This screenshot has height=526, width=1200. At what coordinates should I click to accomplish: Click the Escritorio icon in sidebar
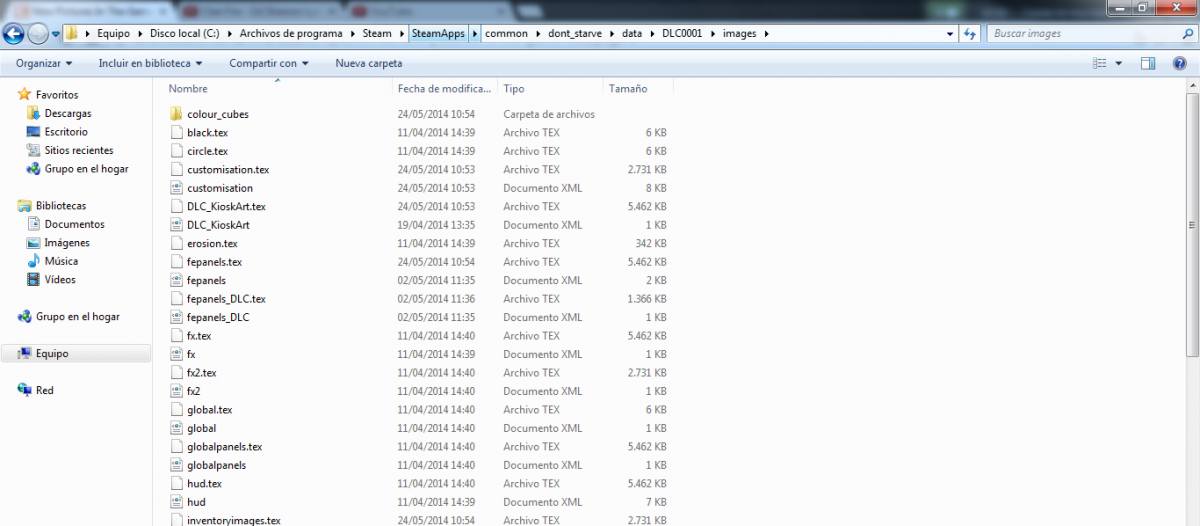(34, 131)
